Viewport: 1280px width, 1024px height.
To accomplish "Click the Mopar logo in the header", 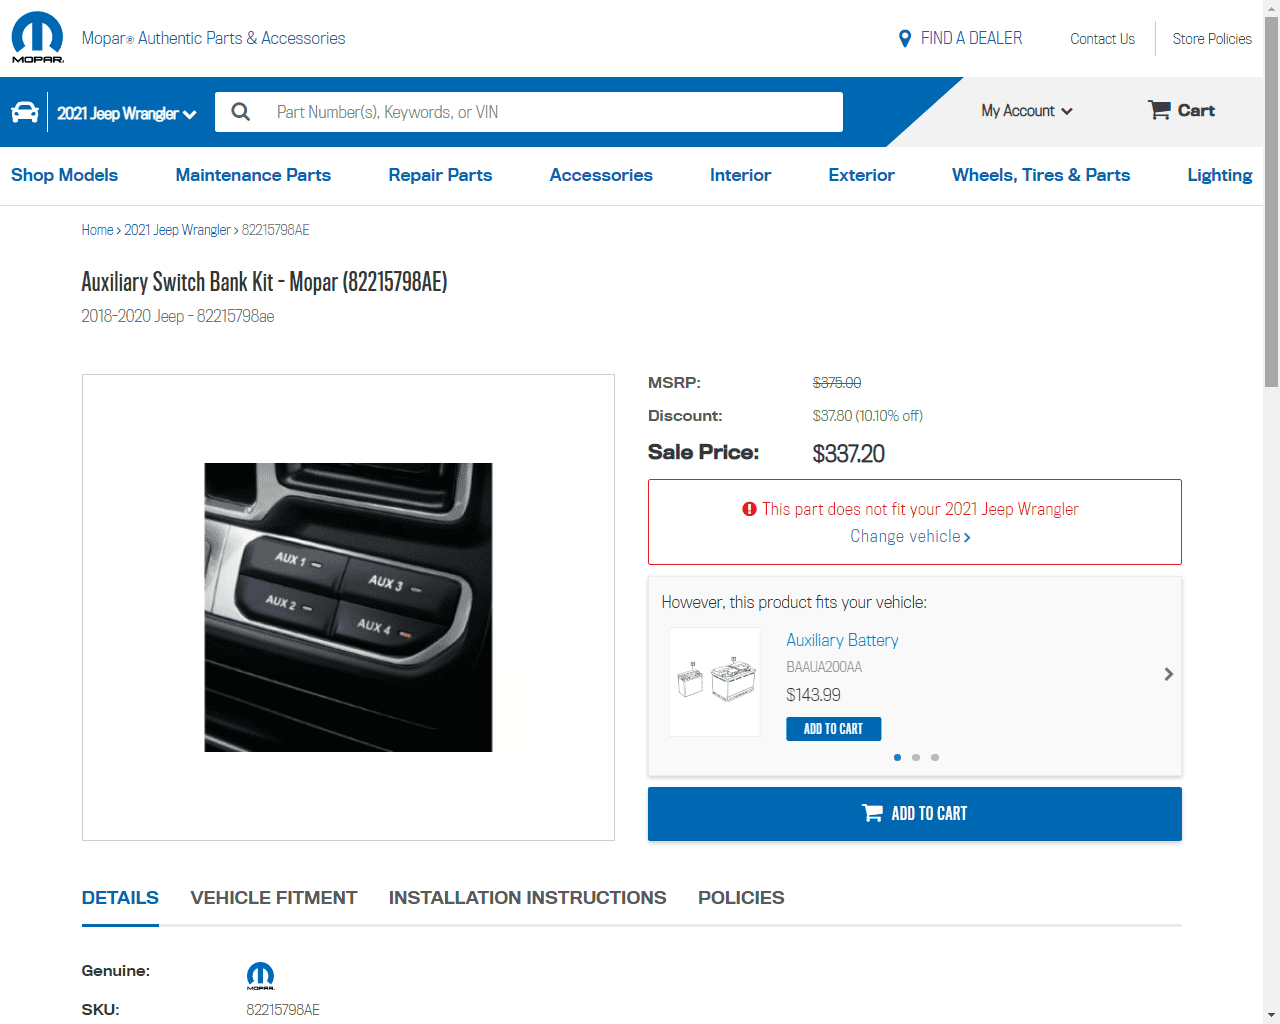I will click(38, 38).
